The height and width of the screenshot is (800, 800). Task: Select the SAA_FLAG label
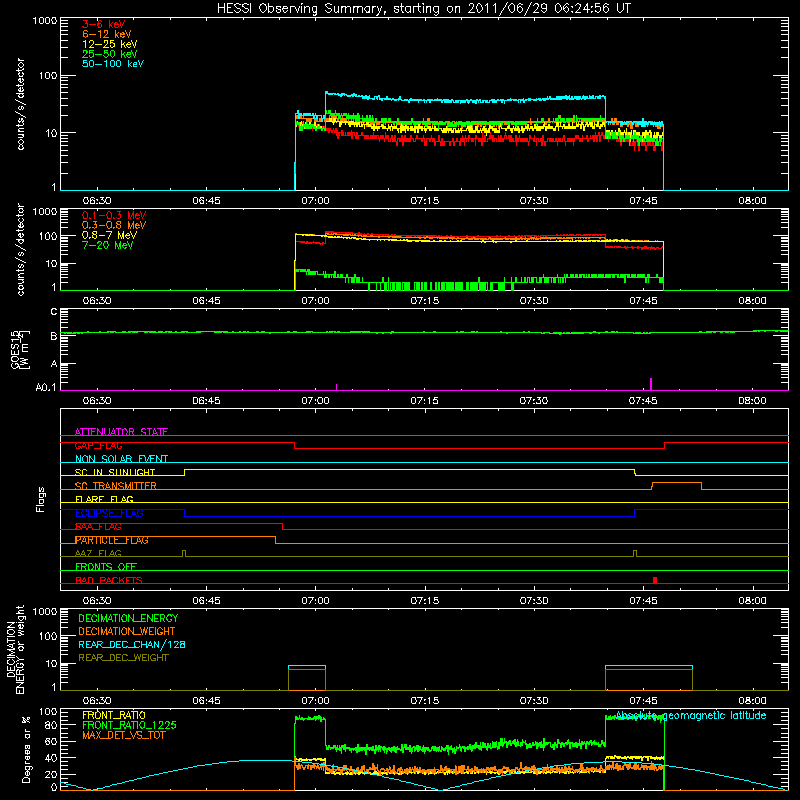click(x=98, y=527)
